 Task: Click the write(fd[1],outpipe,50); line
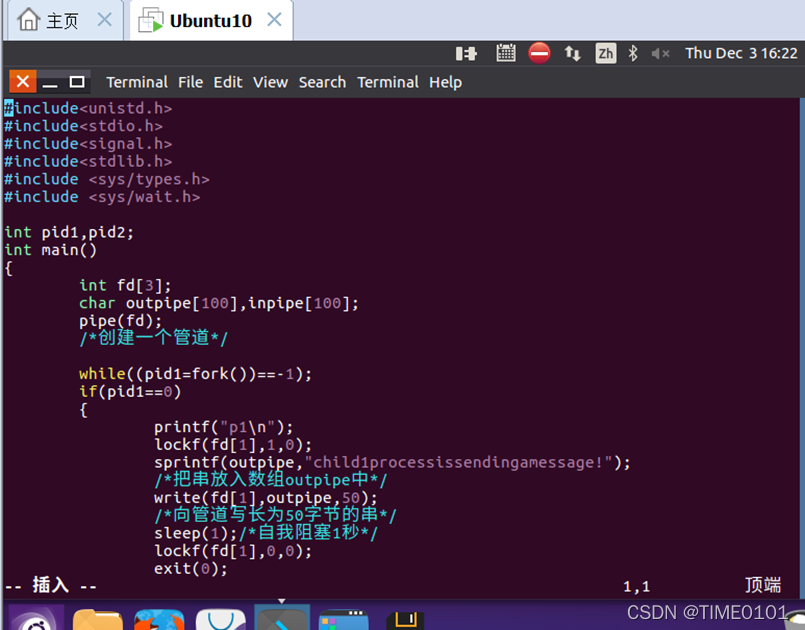pos(265,498)
